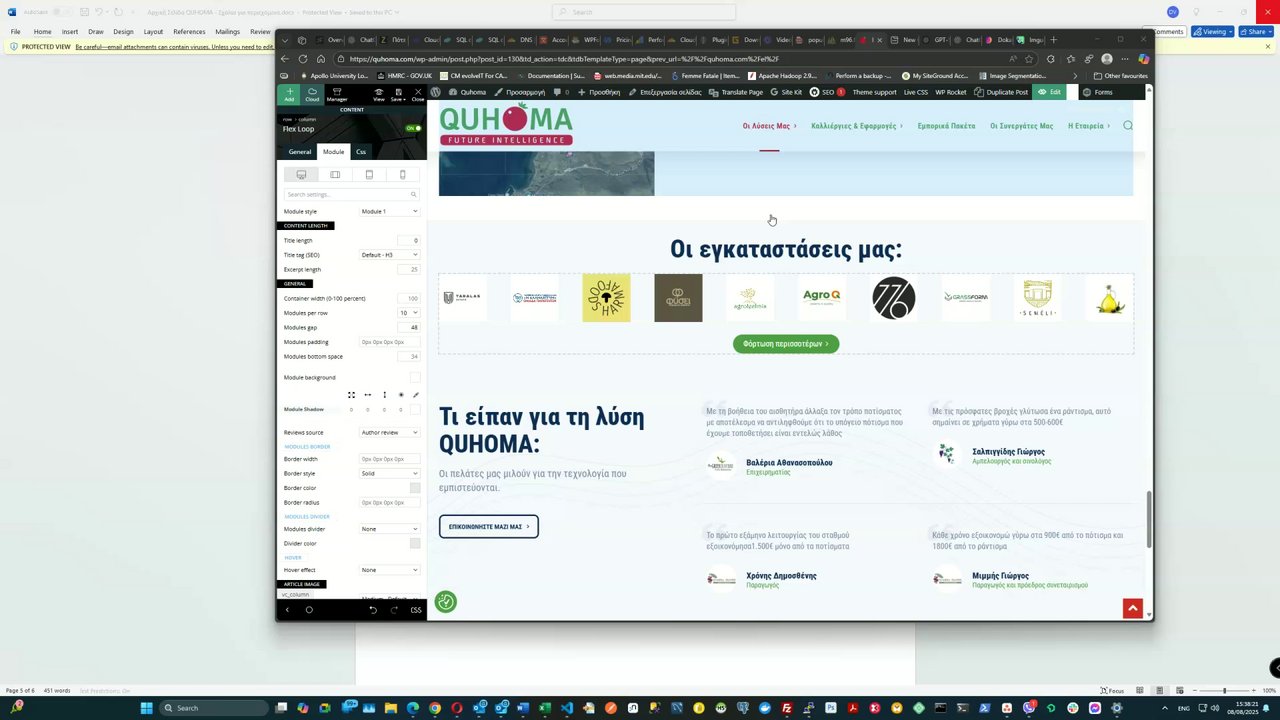Close the composer side panel
1280x720 pixels.
(418, 94)
